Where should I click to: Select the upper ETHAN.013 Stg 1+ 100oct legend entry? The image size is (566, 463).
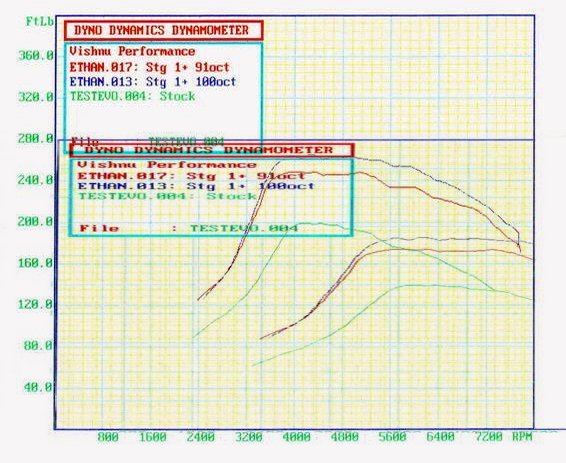coord(153,82)
